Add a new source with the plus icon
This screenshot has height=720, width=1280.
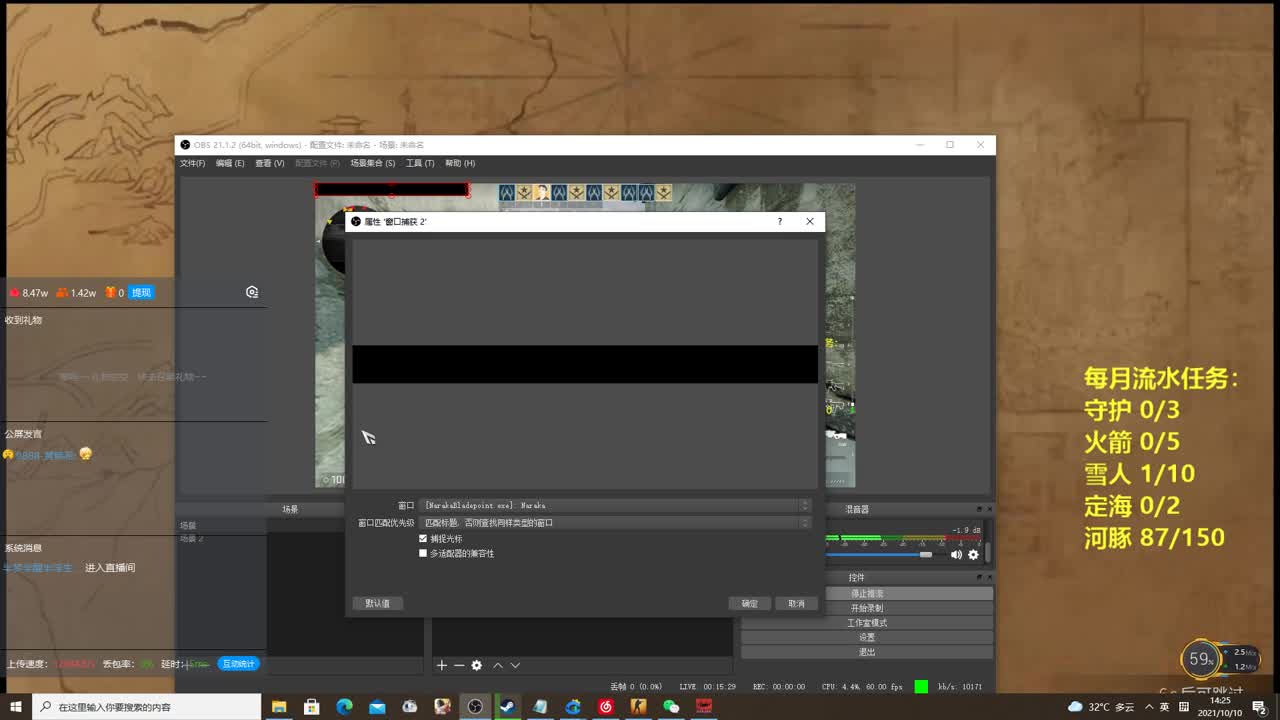442,665
